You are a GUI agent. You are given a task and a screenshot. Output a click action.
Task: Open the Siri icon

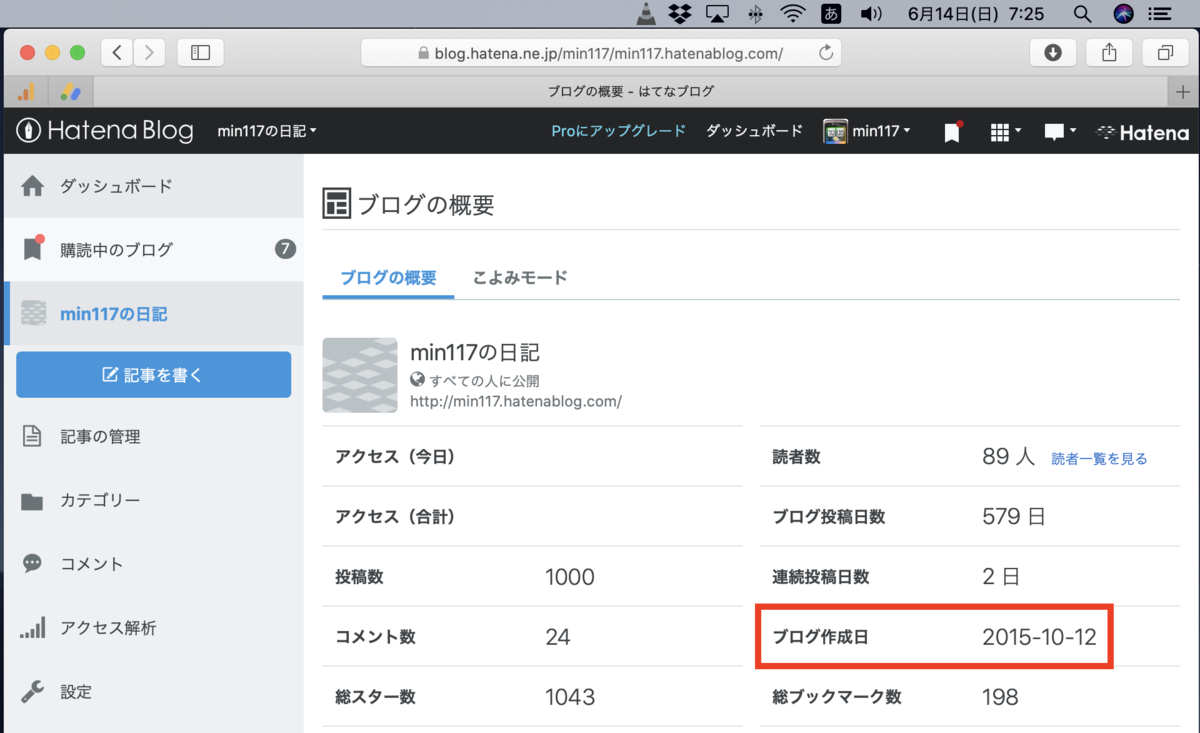click(x=1123, y=14)
